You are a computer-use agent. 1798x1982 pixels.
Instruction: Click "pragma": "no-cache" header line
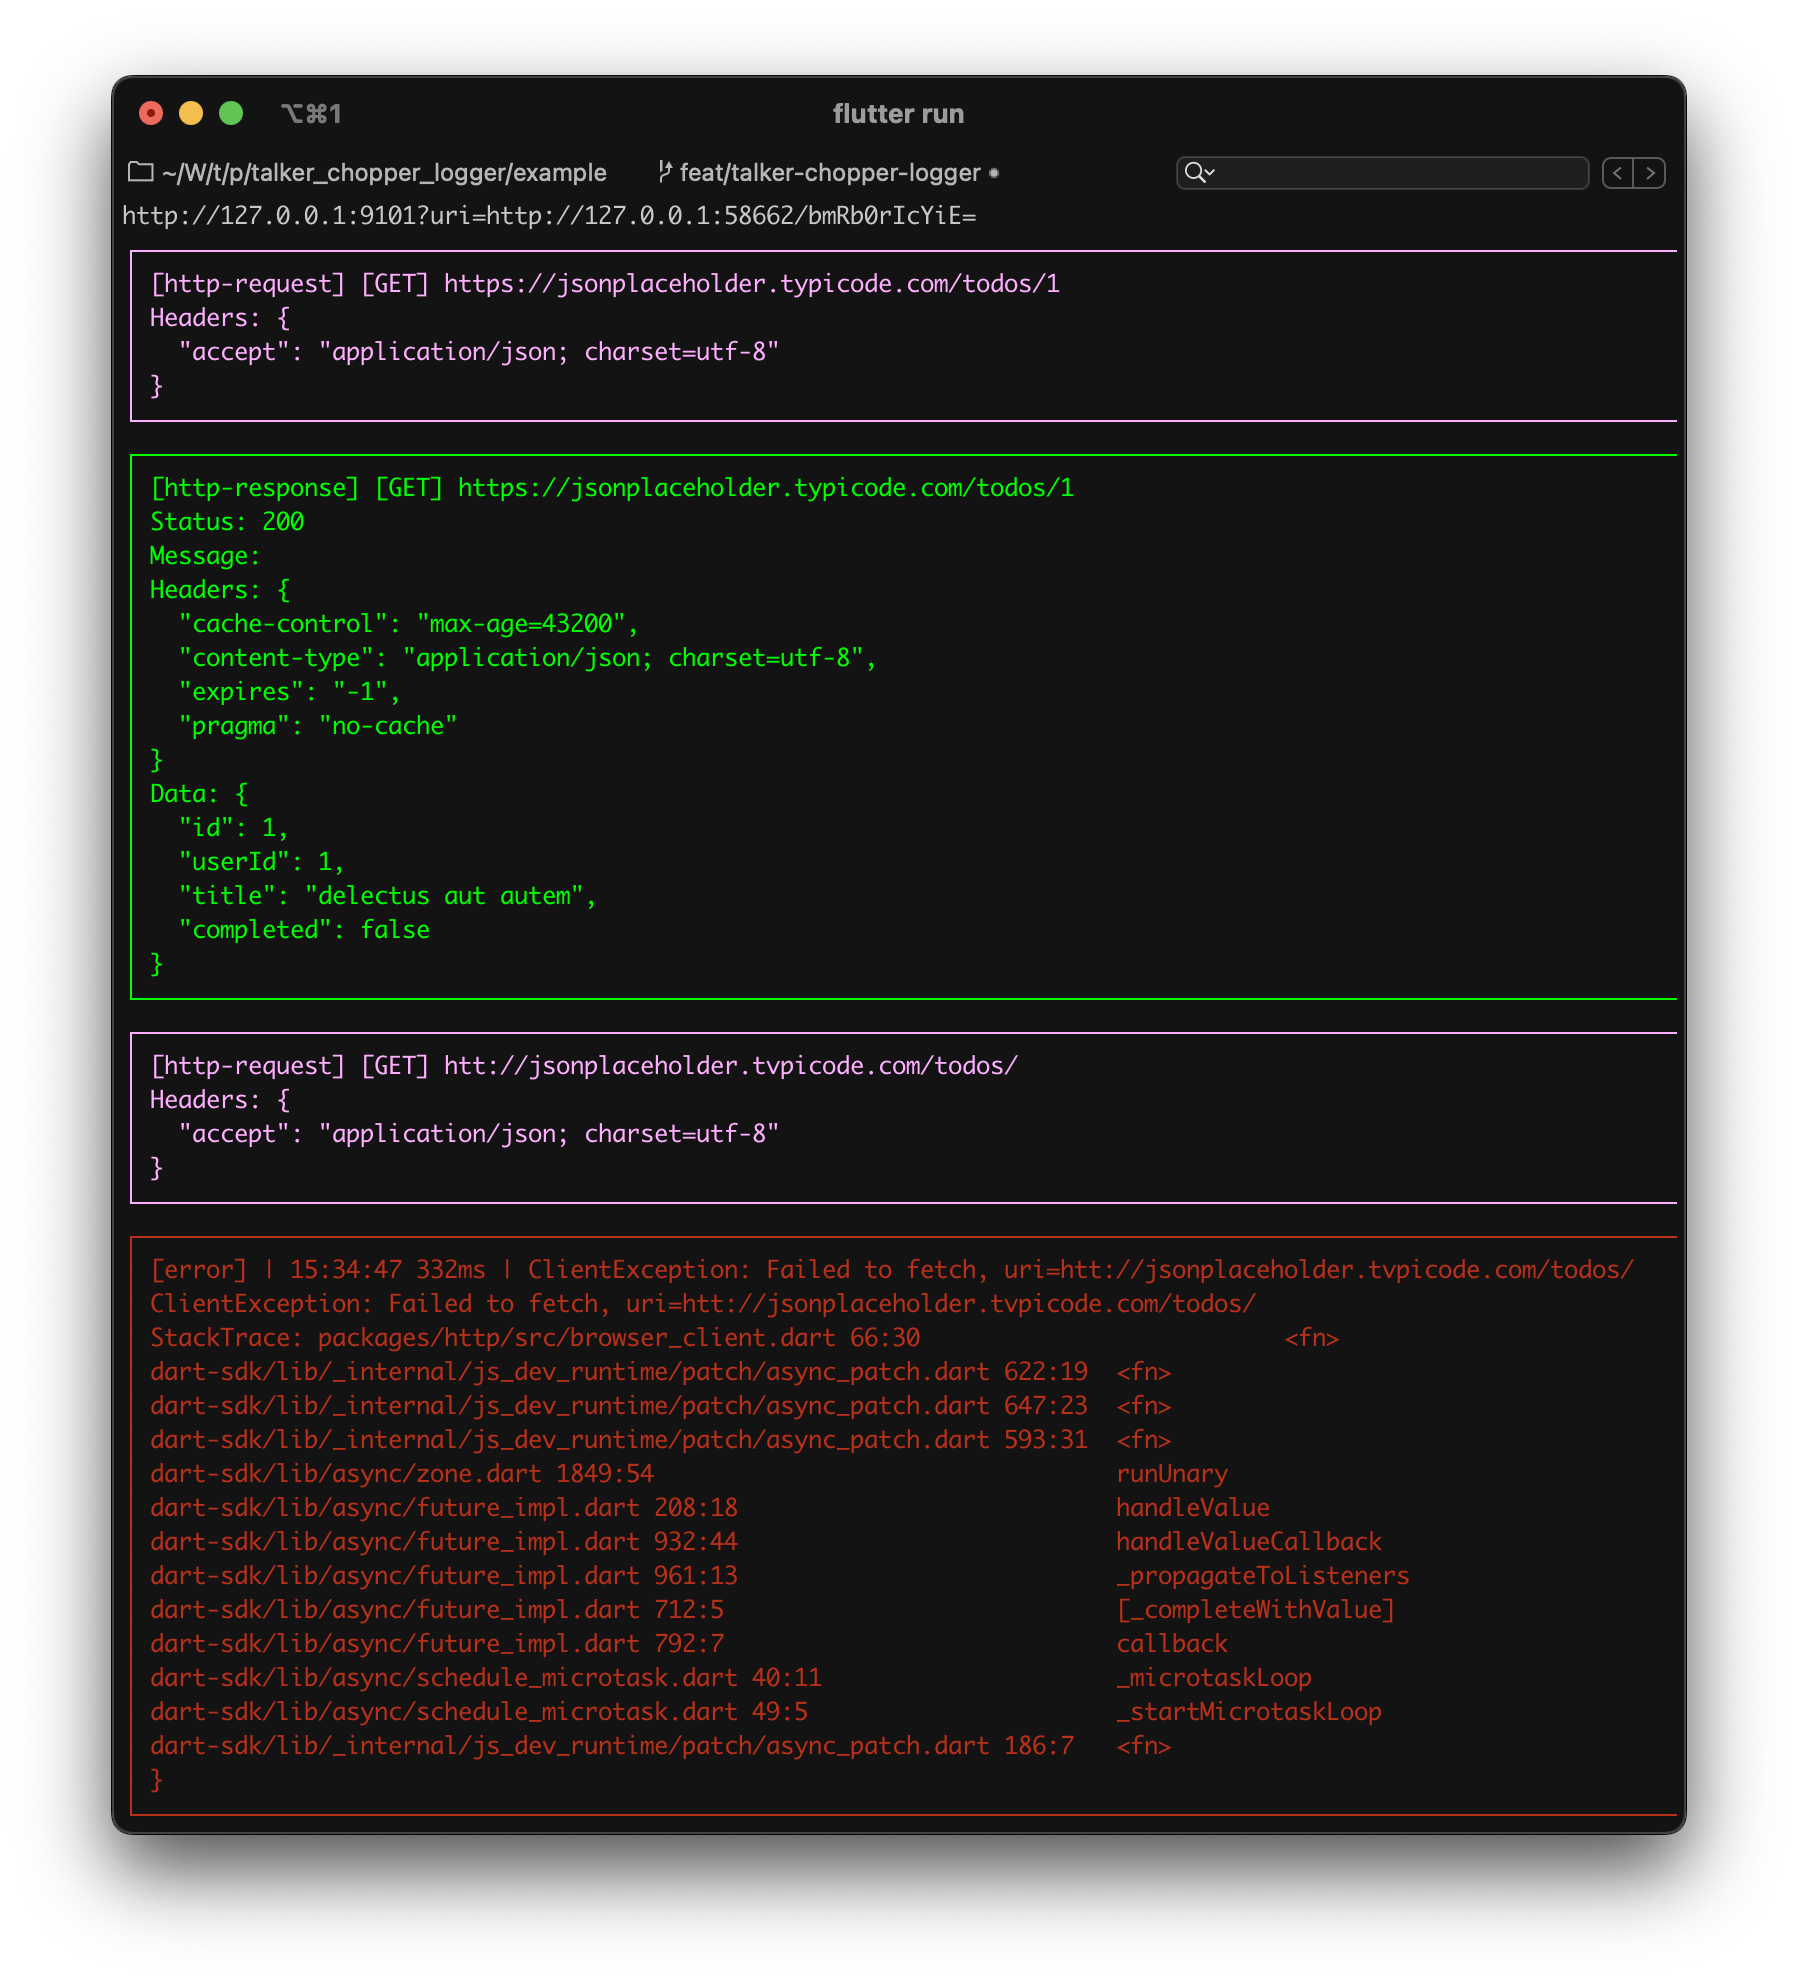pyautogui.click(x=317, y=726)
